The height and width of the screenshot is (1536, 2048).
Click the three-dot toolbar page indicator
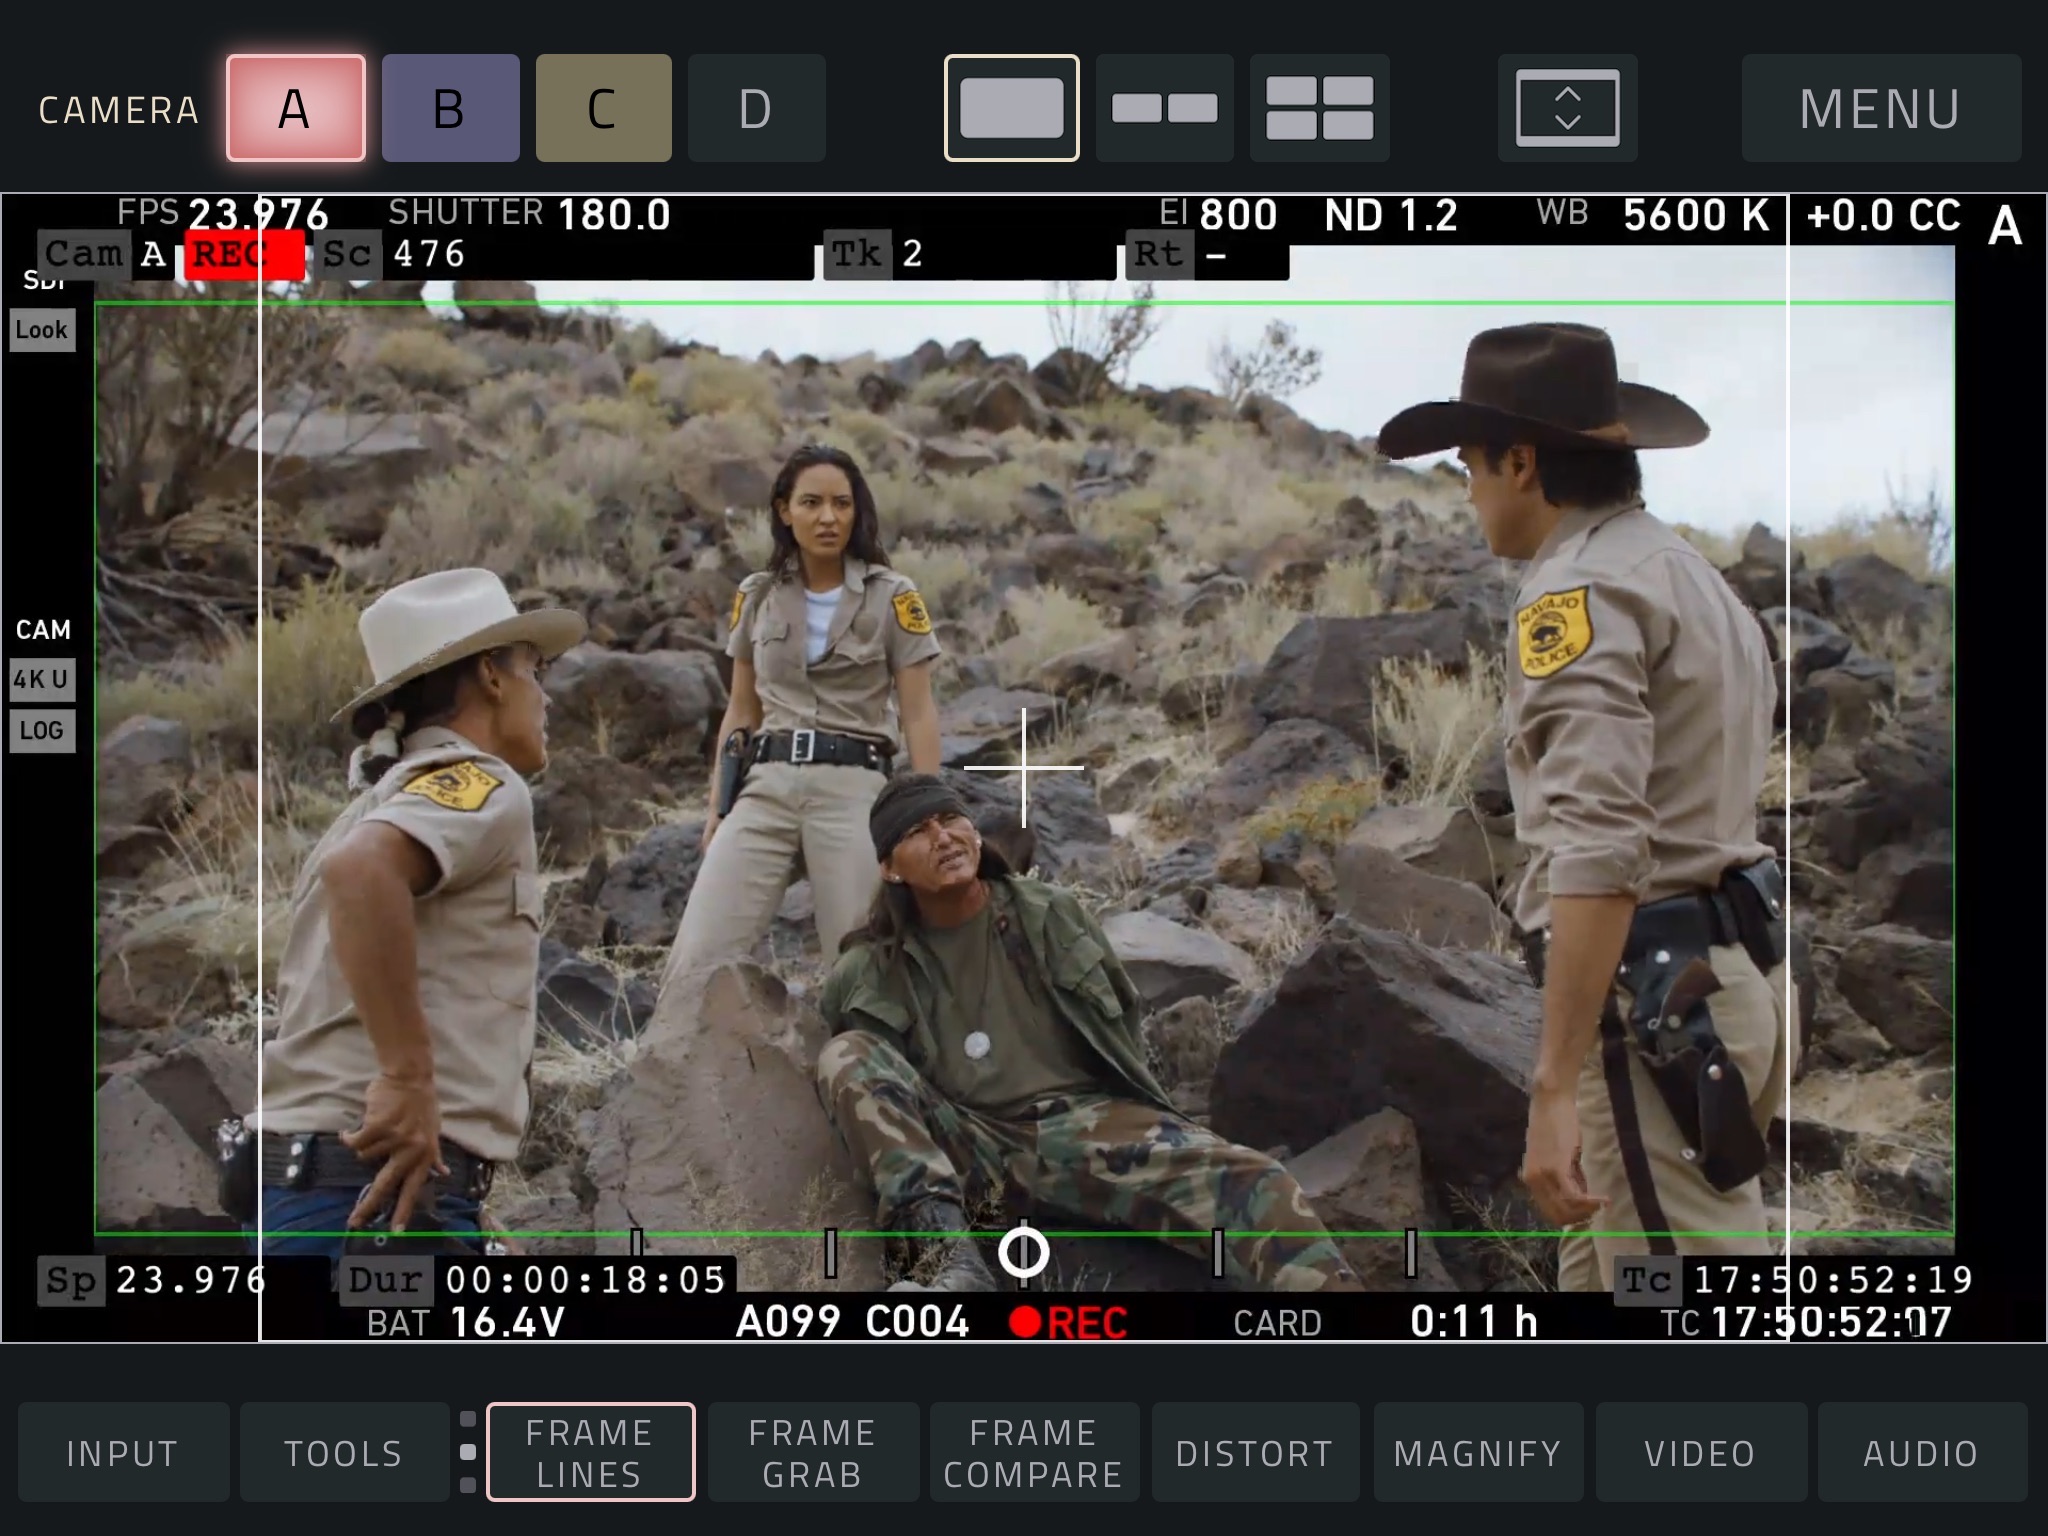click(x=468, y=1452)
